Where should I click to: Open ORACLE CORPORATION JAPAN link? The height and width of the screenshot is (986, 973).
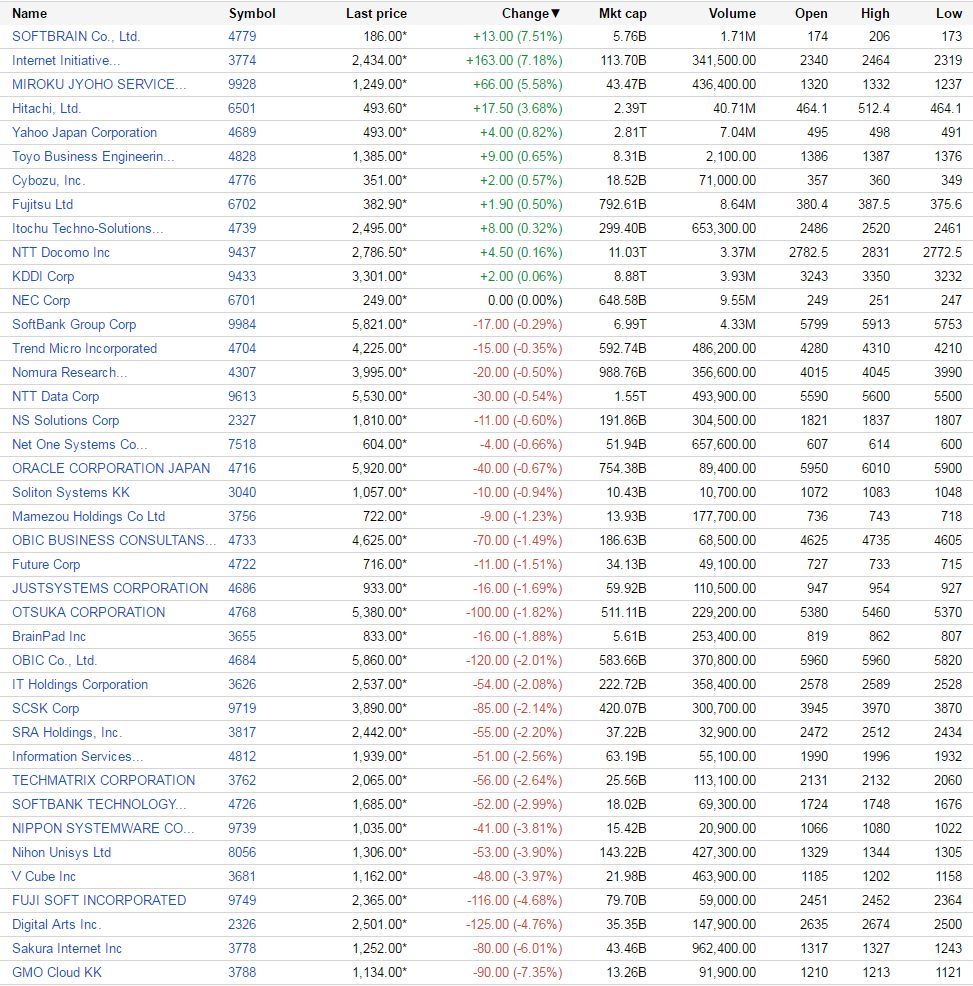click(x=111, y=468)
